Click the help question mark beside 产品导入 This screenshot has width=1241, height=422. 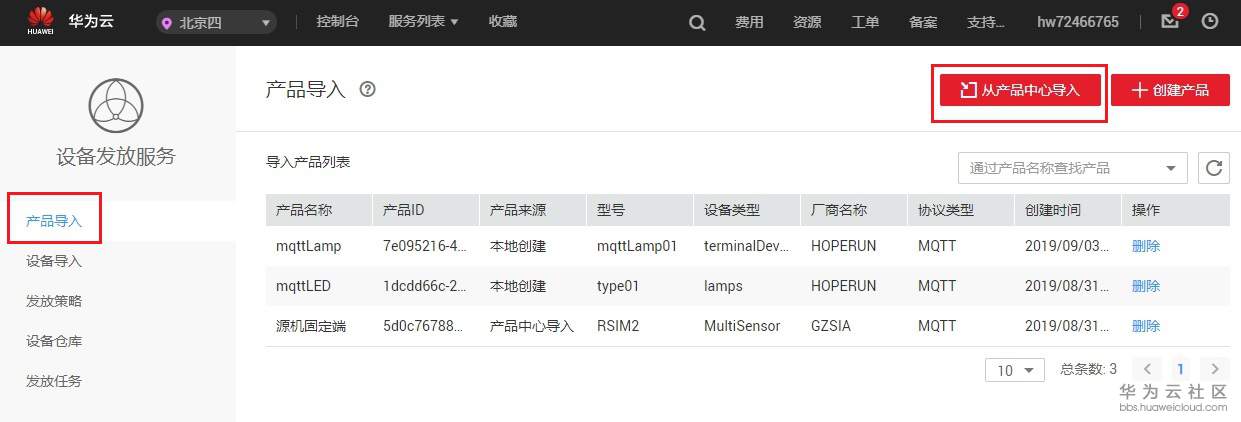click(x=367, y=89)
